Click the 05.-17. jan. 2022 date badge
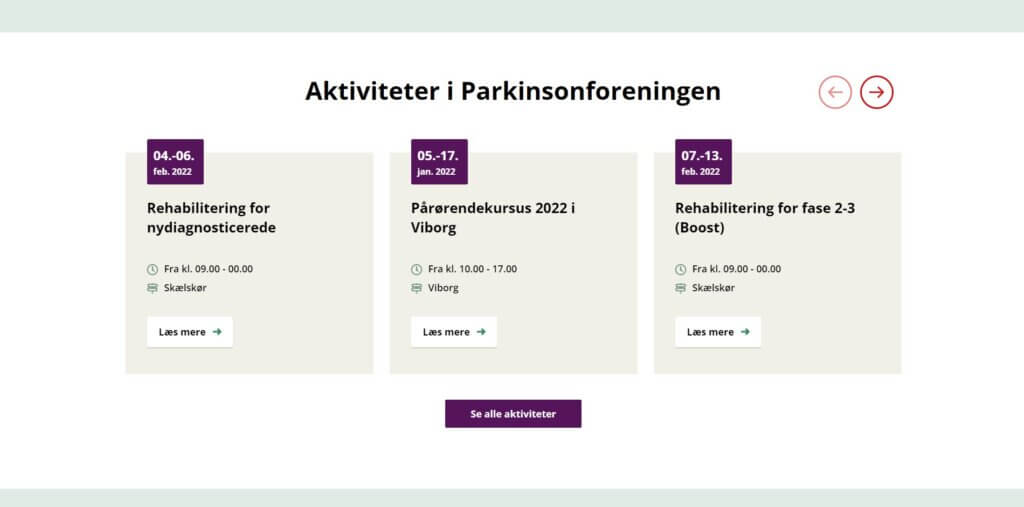Image resolution: width=1024 pixels, height=507 pixels. 439,162
